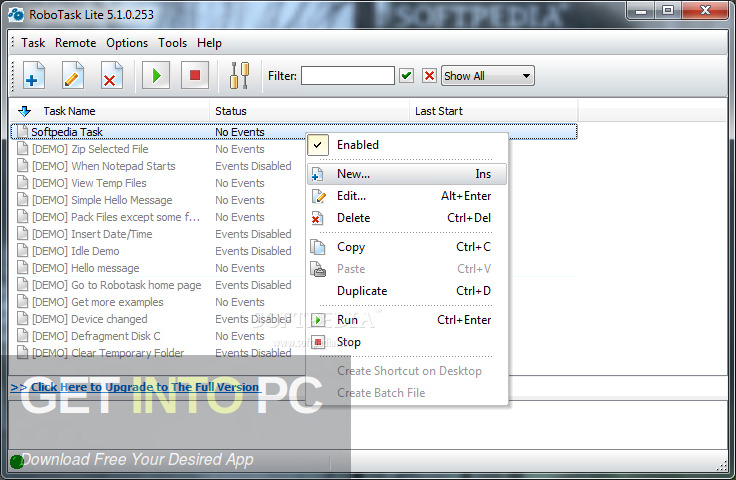
Task: Choose Edit... in the context menu
Action: click(407, 196)
